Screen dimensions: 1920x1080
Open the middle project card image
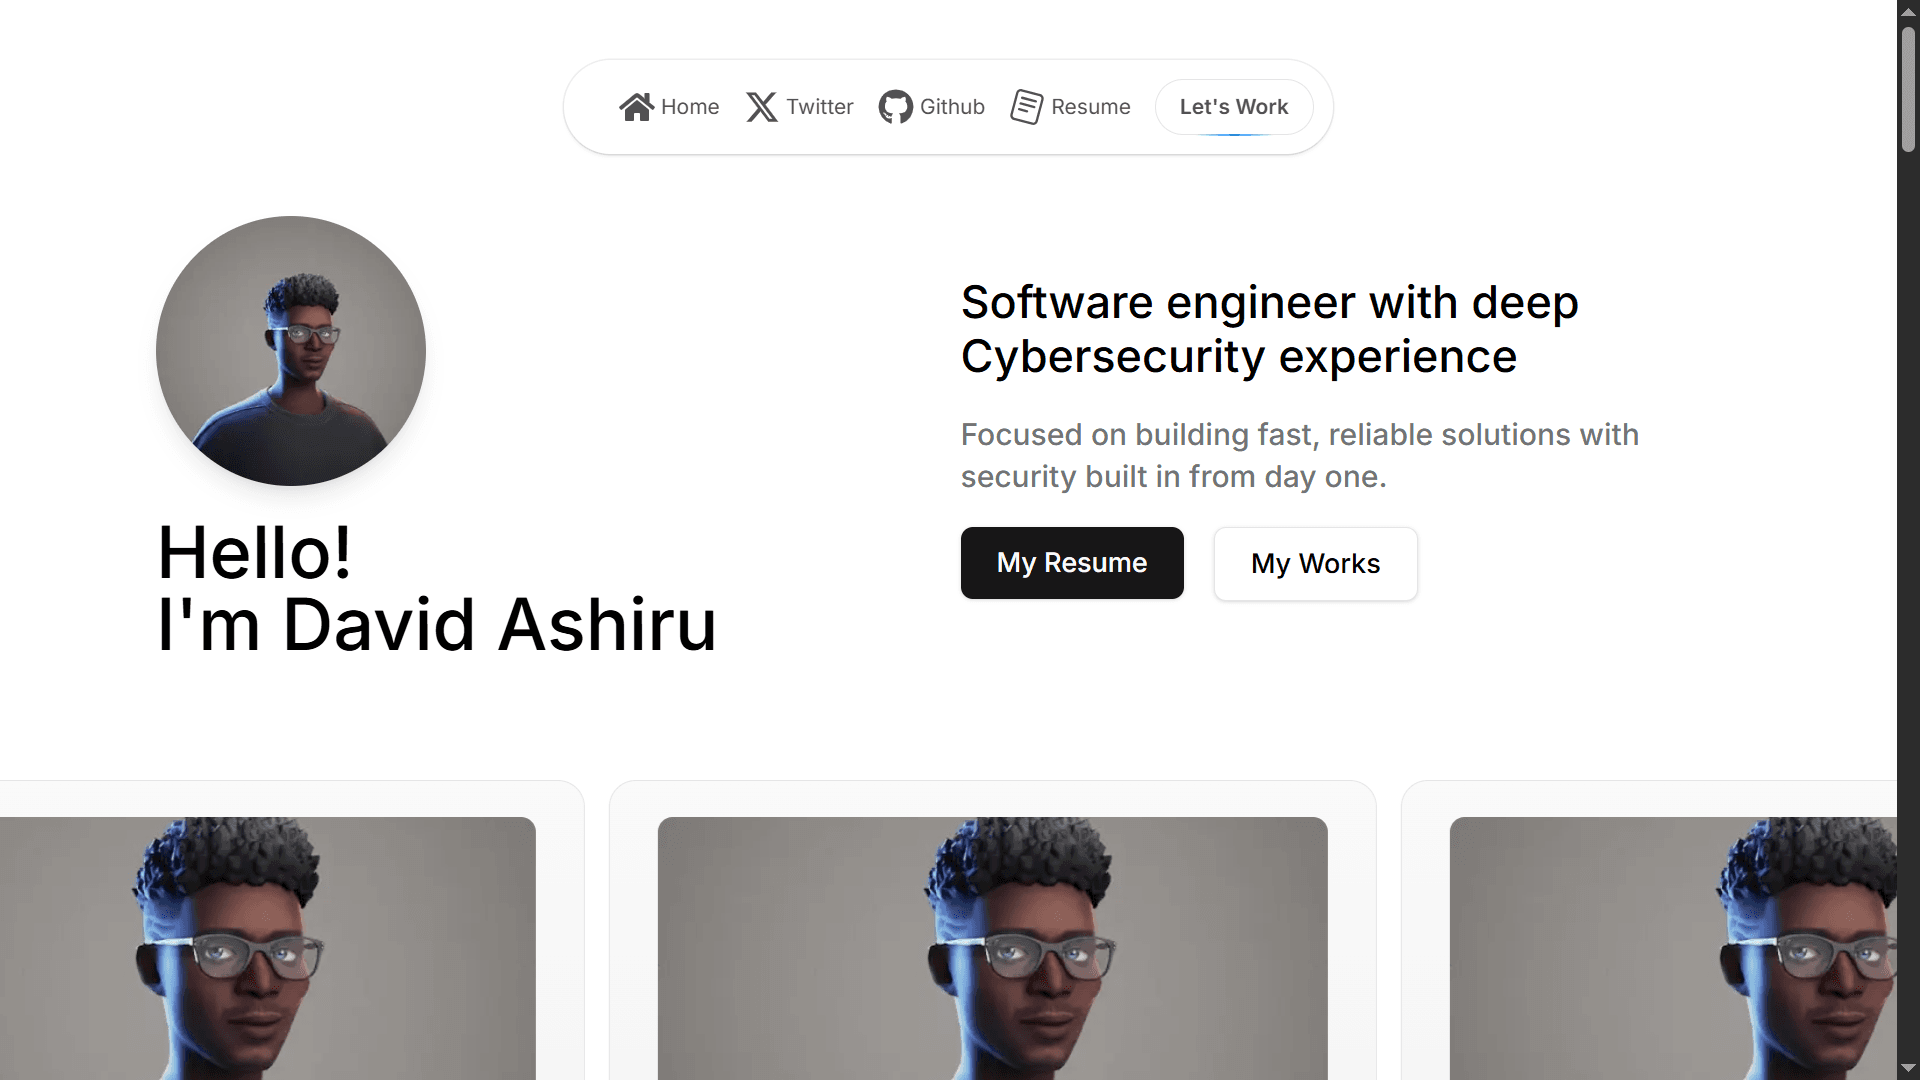pos(992,948)
